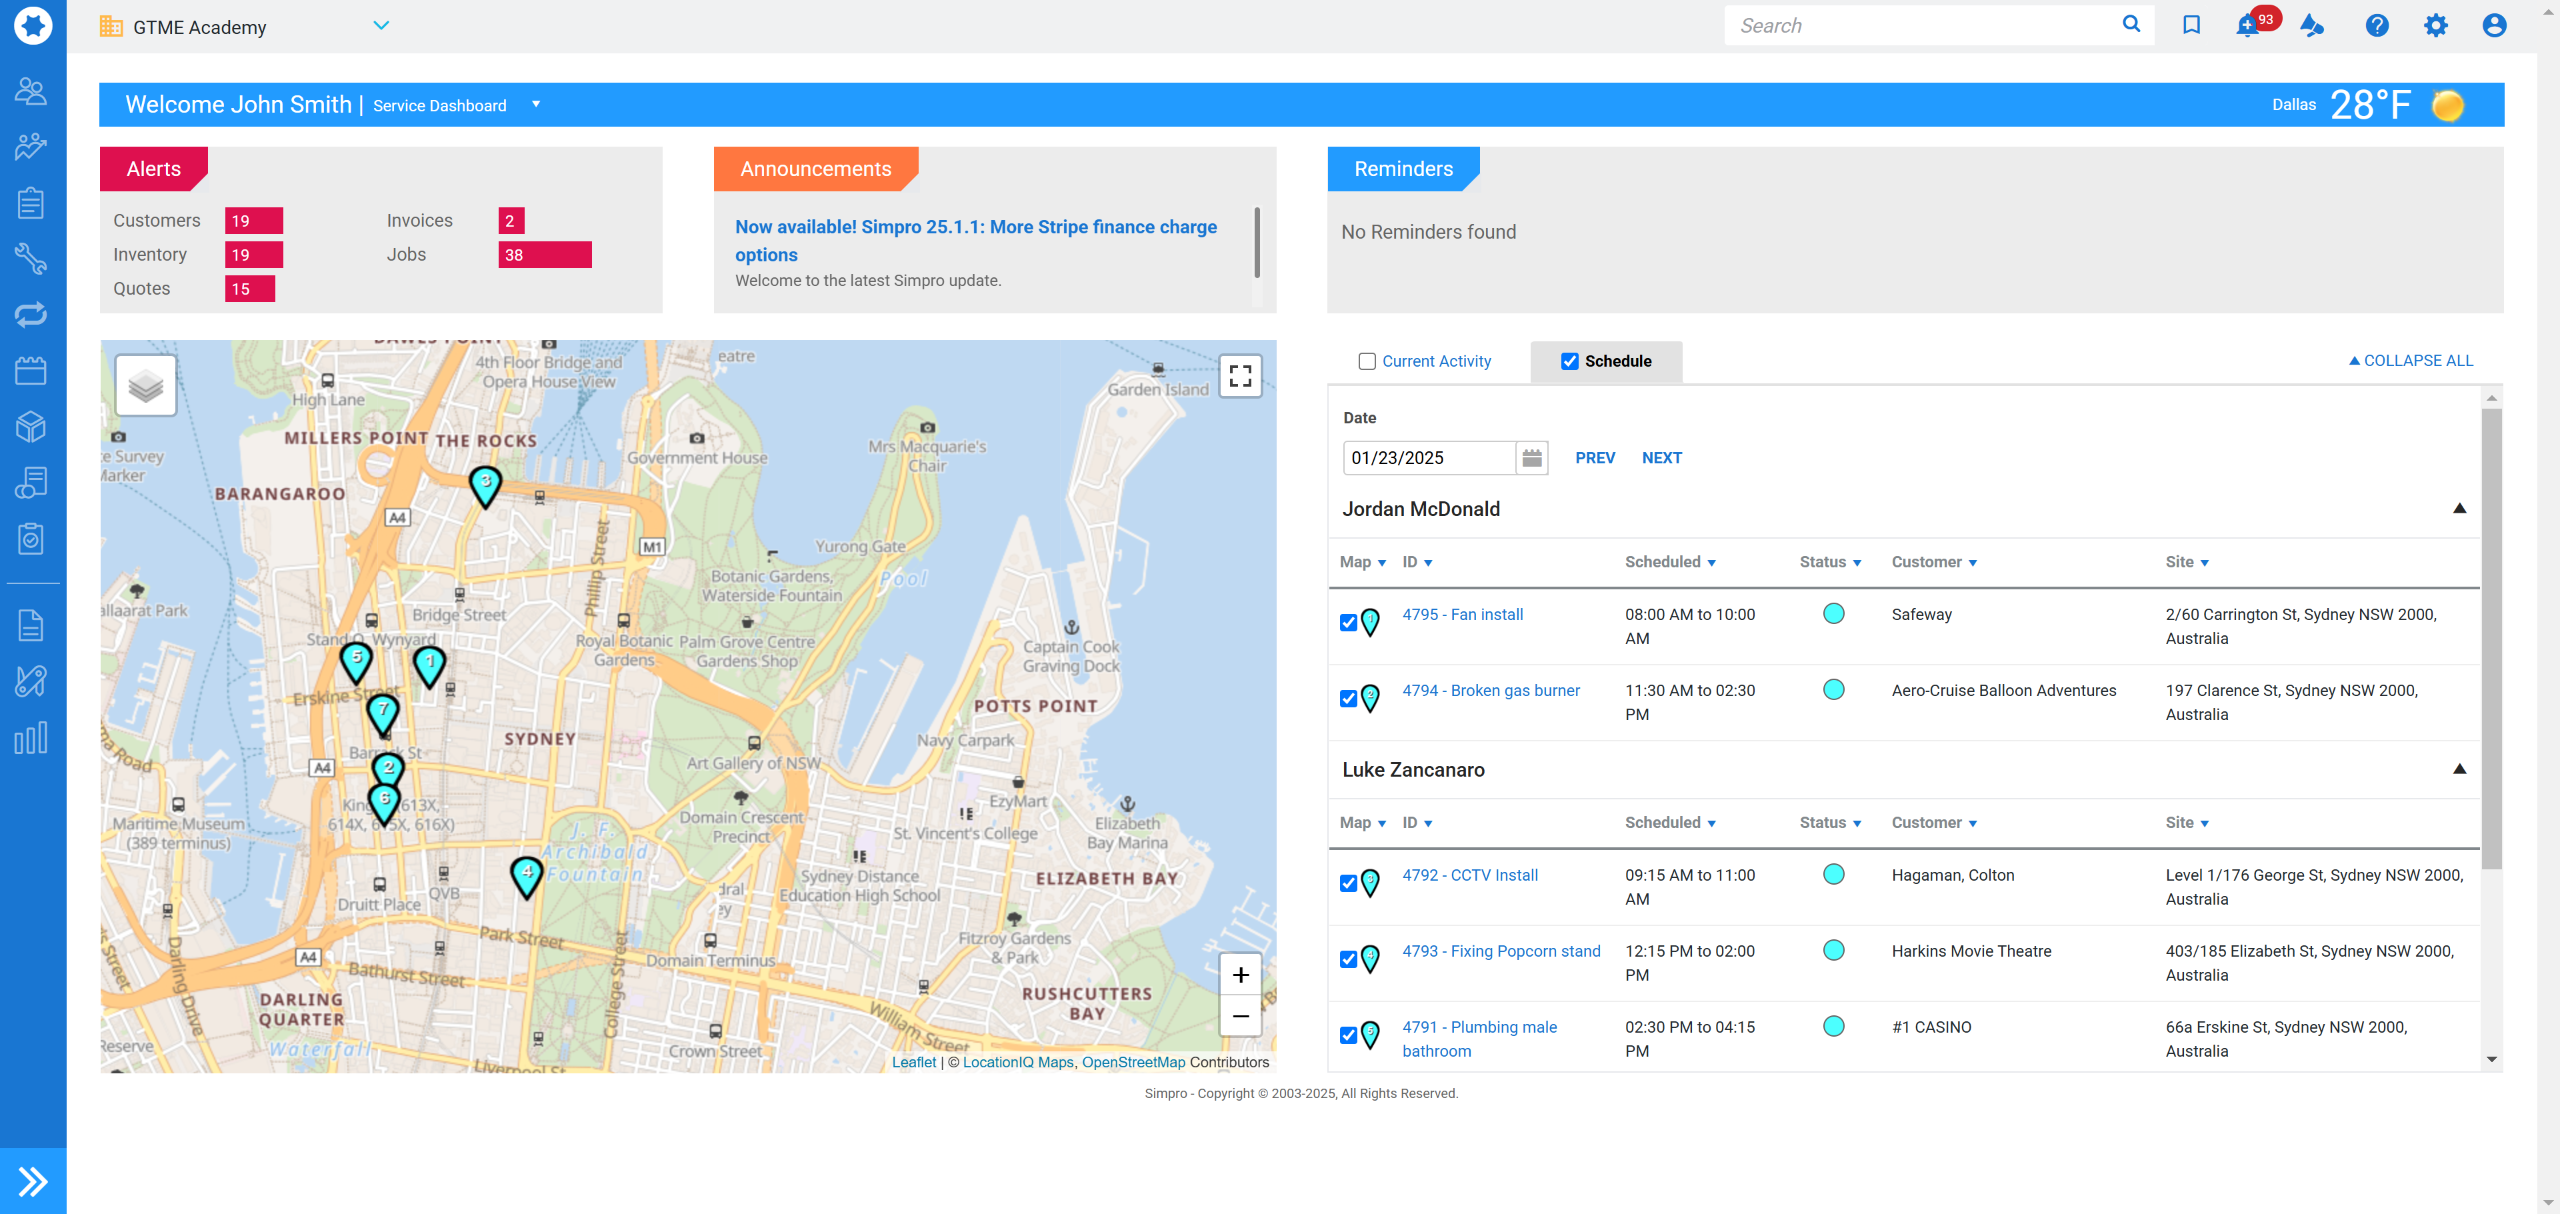Open the help question mark icon
Screen dimensions: 2560x1214
[x=2377, y=26]
